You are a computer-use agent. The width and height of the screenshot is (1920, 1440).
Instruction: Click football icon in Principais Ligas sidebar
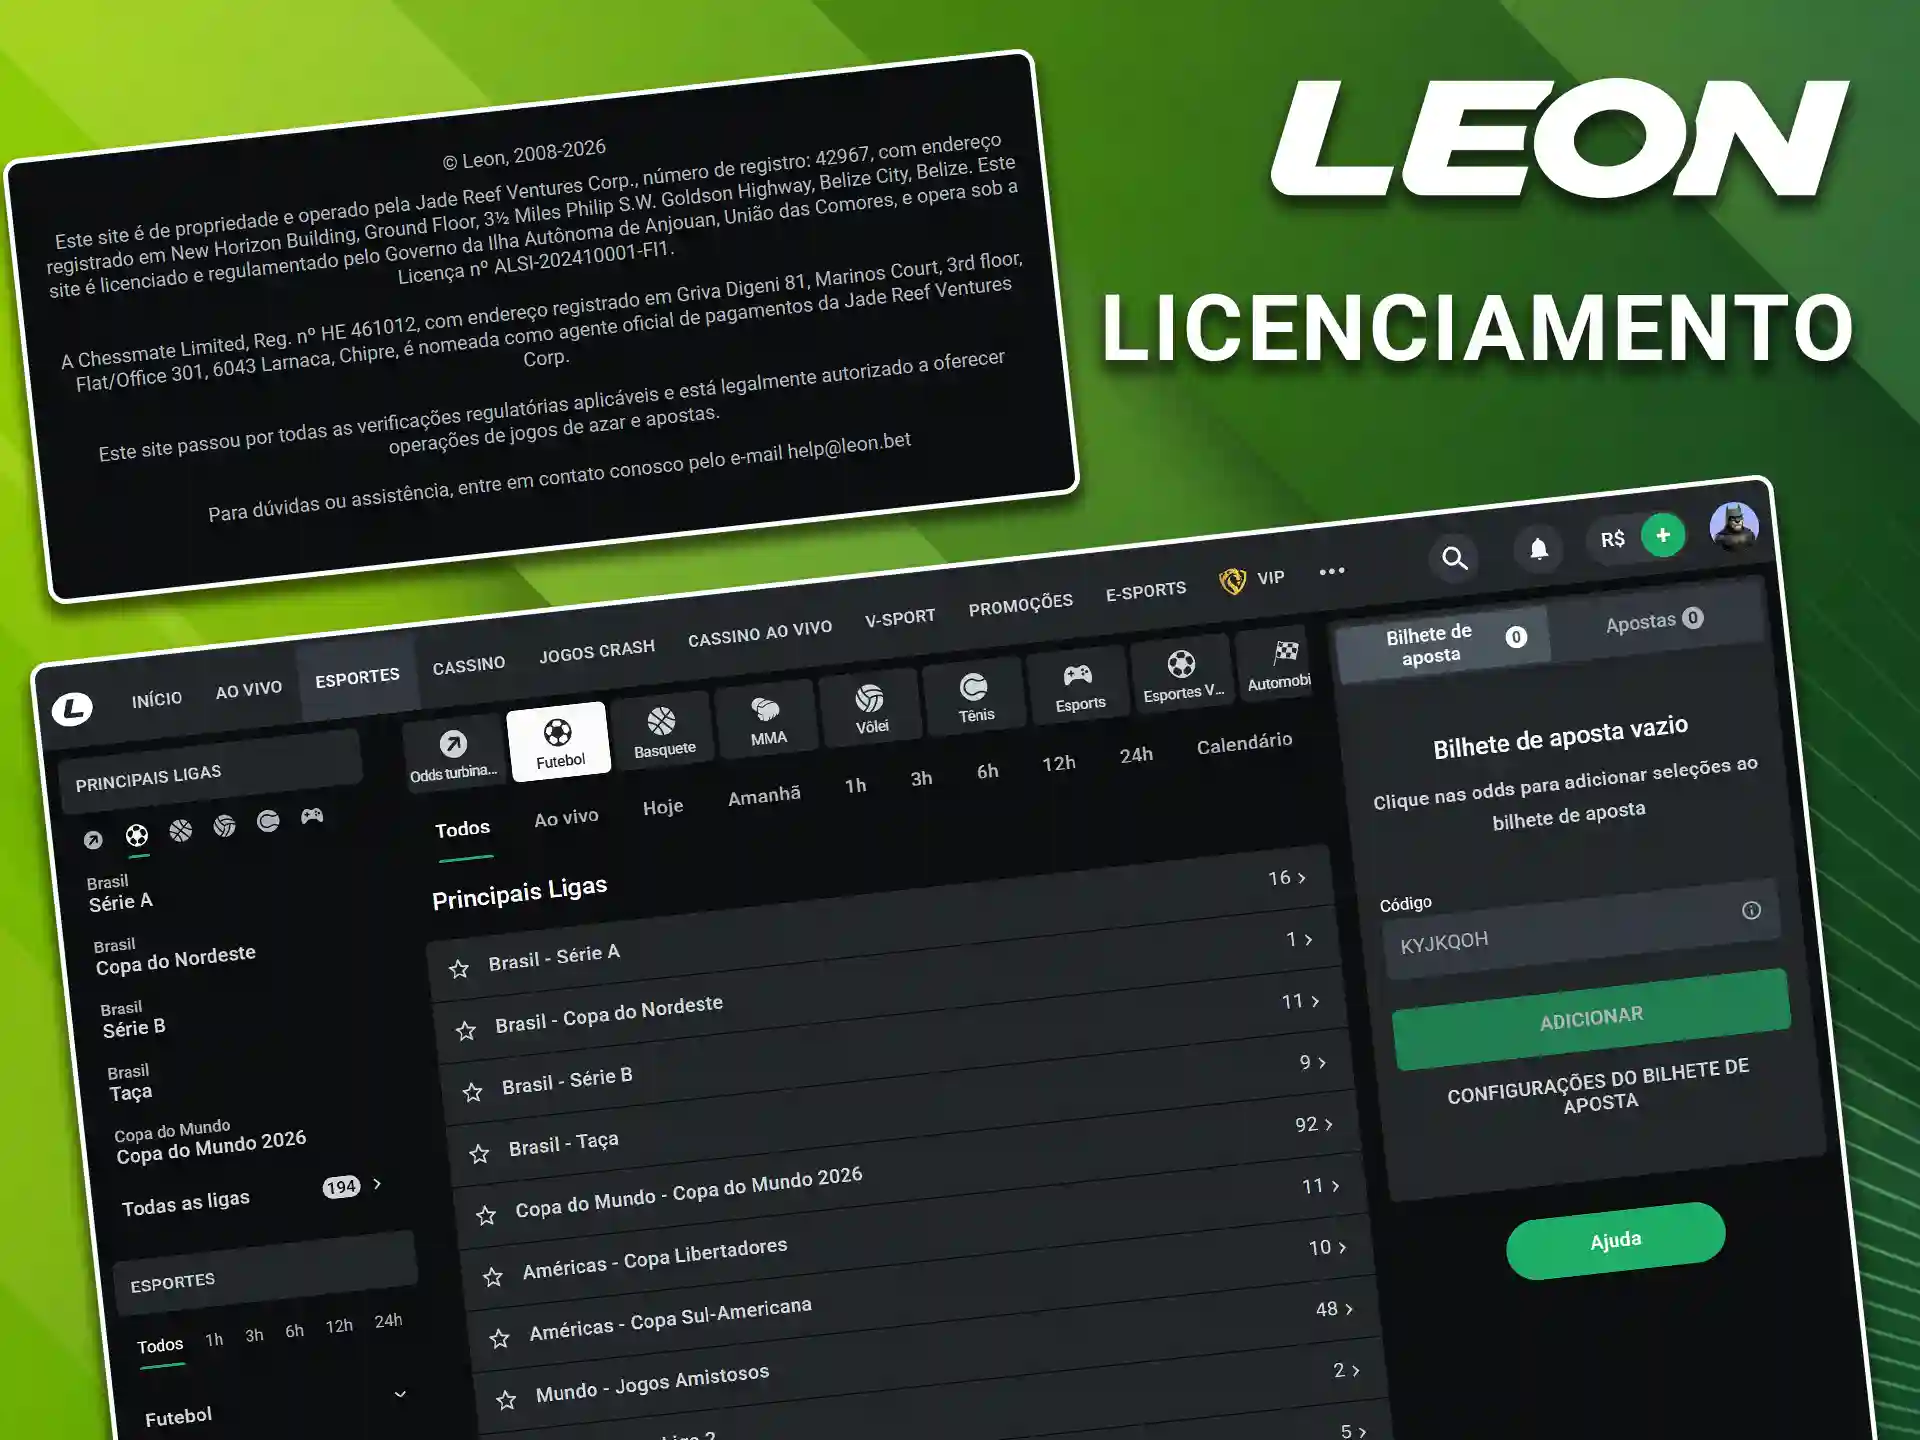(x=137, y=835)
